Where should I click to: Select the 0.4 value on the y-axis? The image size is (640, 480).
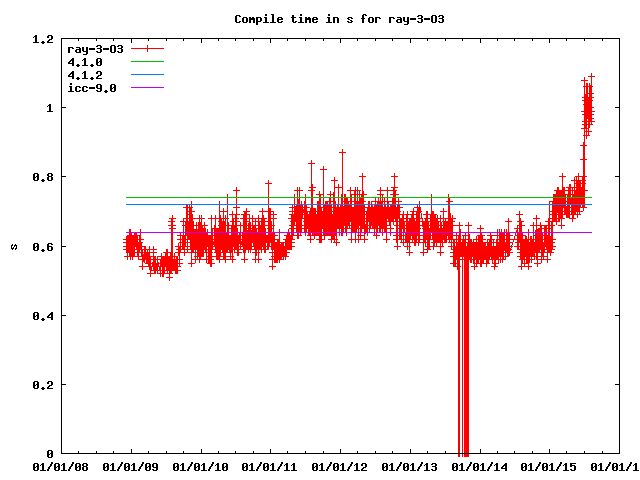point(42,316)
